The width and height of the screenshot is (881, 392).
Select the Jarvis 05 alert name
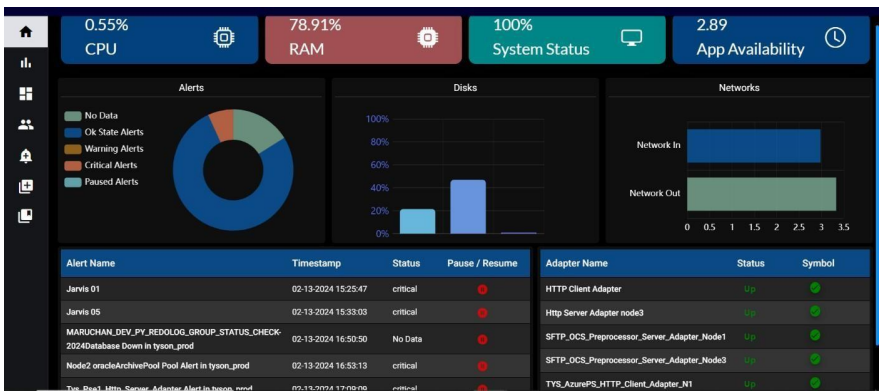(x=83, y=312)
